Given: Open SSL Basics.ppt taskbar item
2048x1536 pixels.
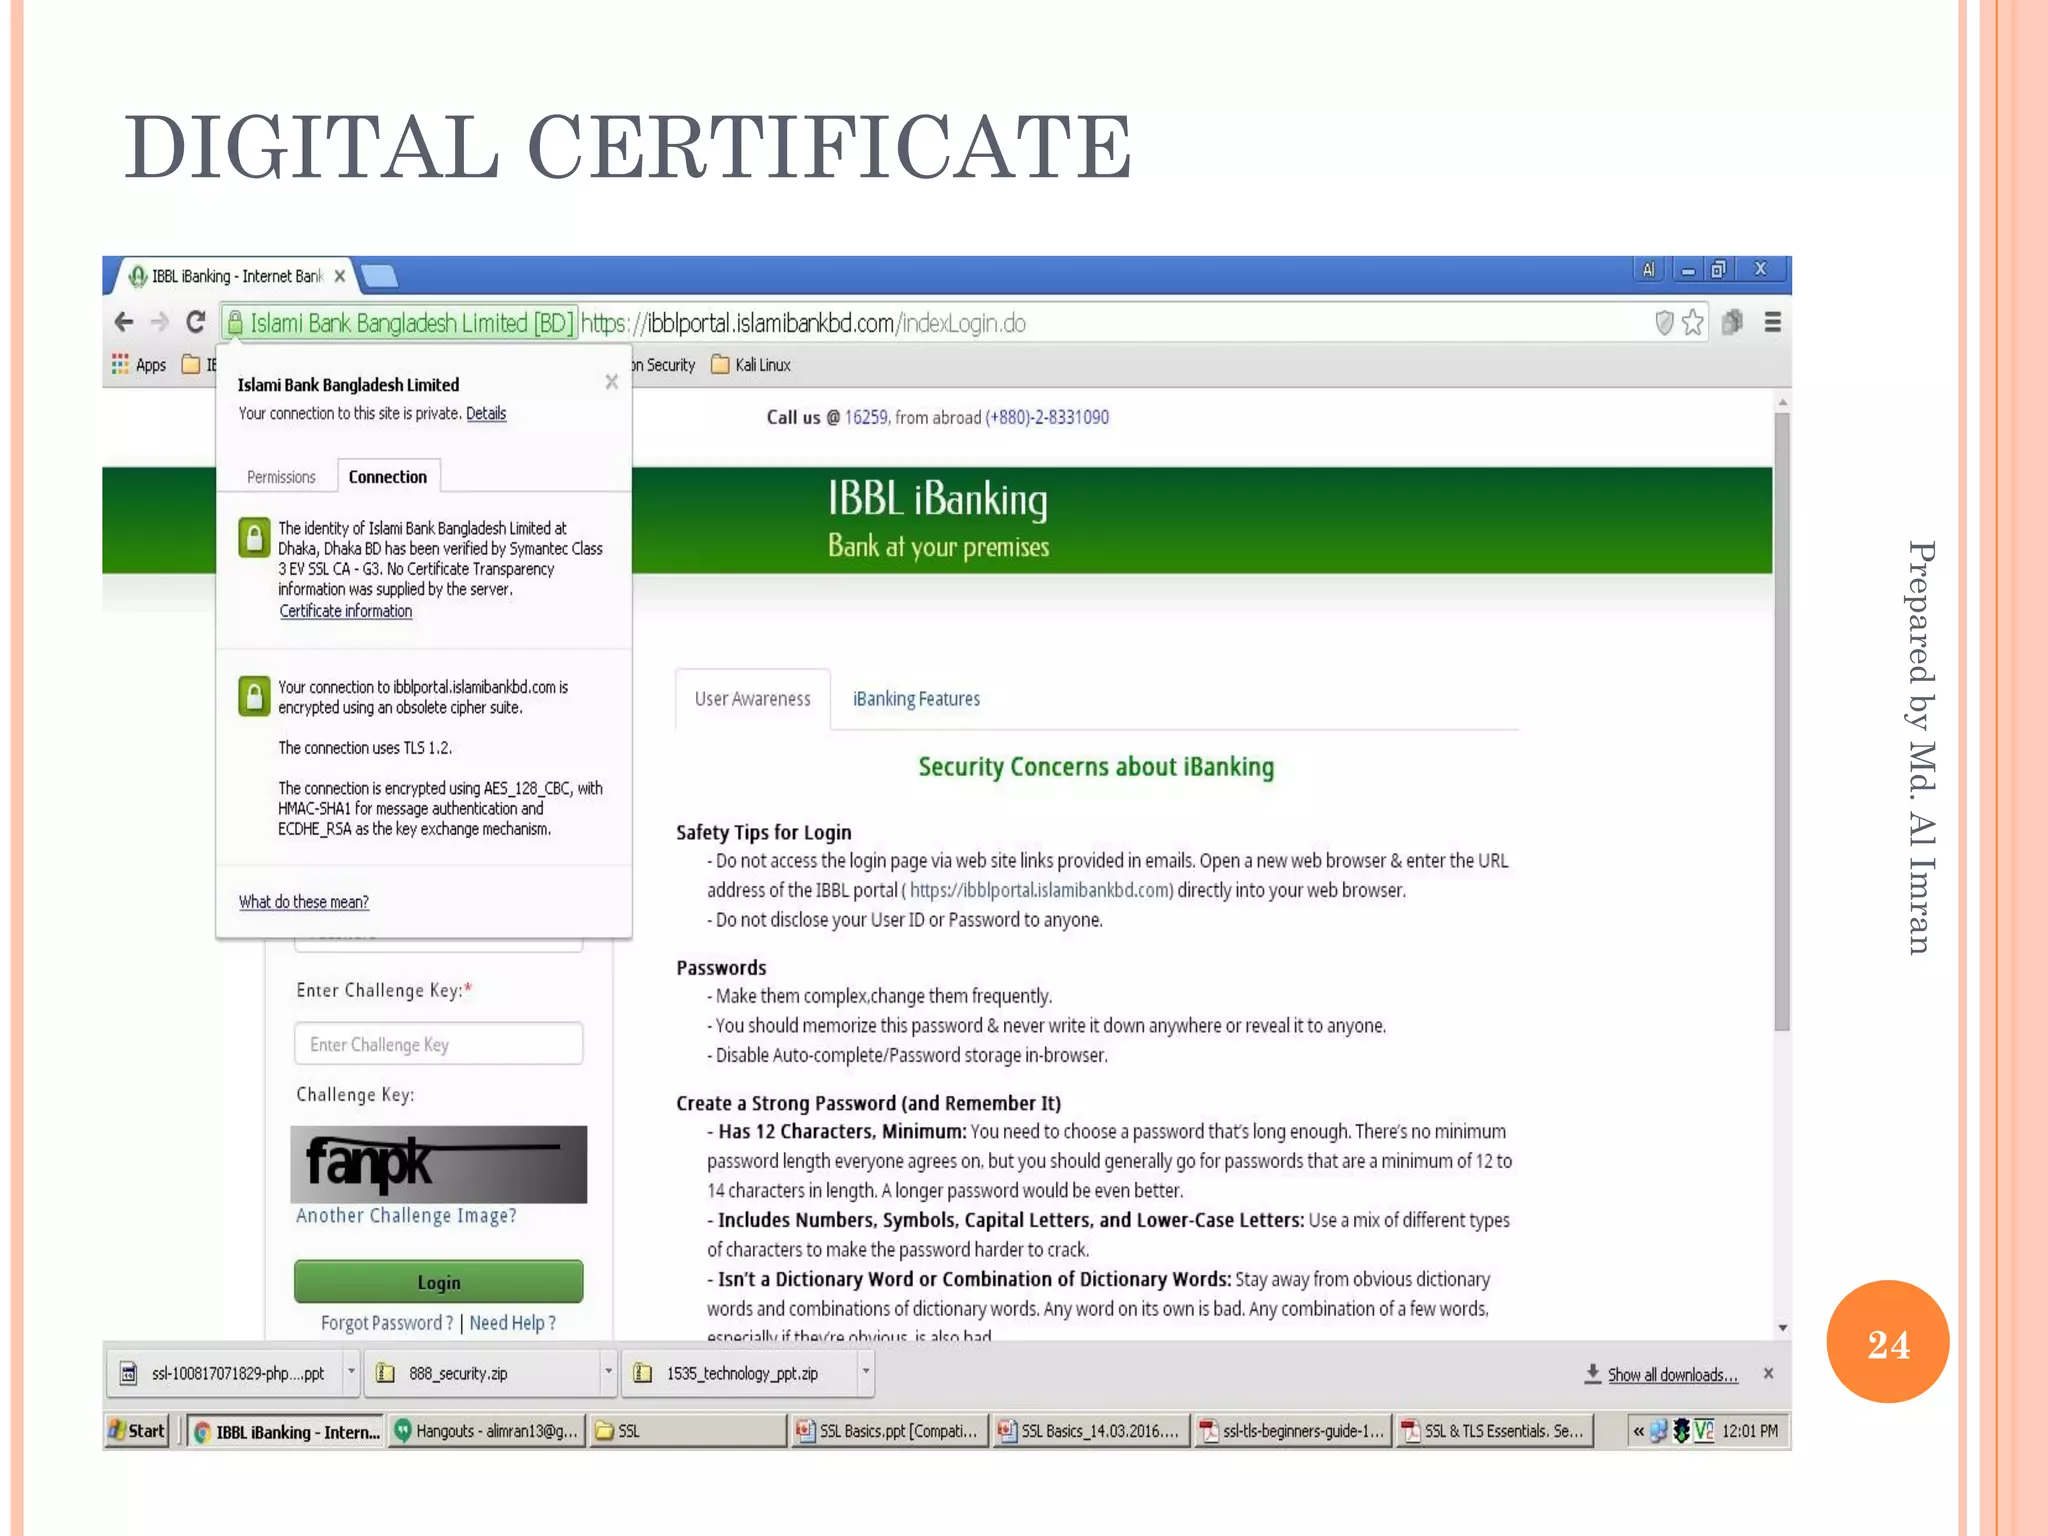Looking at the screenshot, I should pos(889,1431).
